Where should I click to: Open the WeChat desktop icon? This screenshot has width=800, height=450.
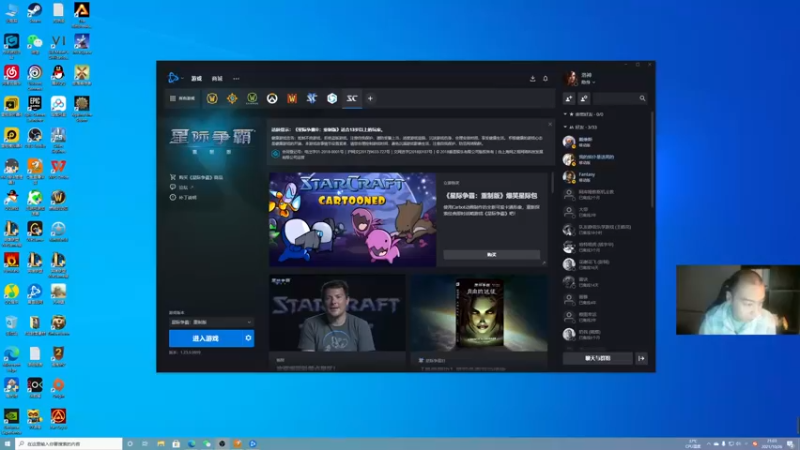(35, 44)
